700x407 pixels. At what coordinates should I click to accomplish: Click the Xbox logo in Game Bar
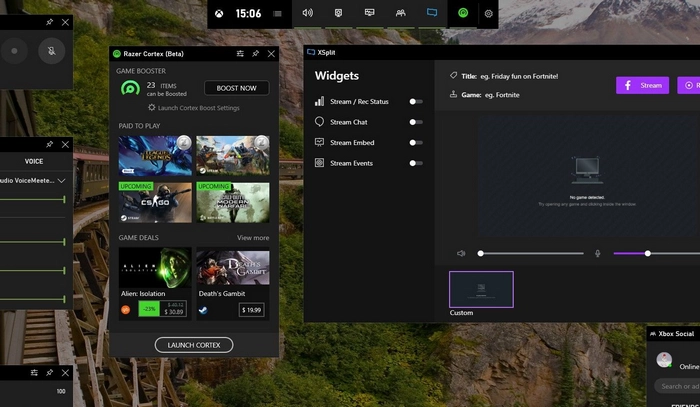coord(219,13)
